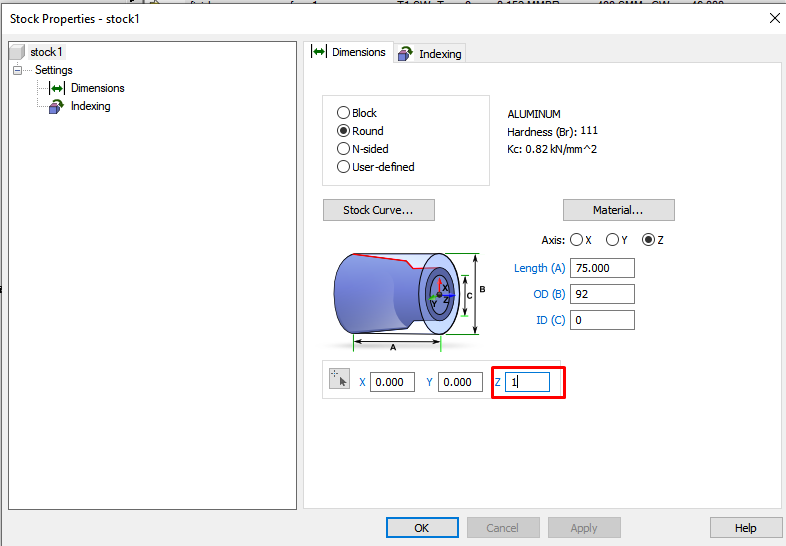Choose the N-sided stock shape
Image resolution: width=786 pixels, height=546 pixels.
[343, 149]
